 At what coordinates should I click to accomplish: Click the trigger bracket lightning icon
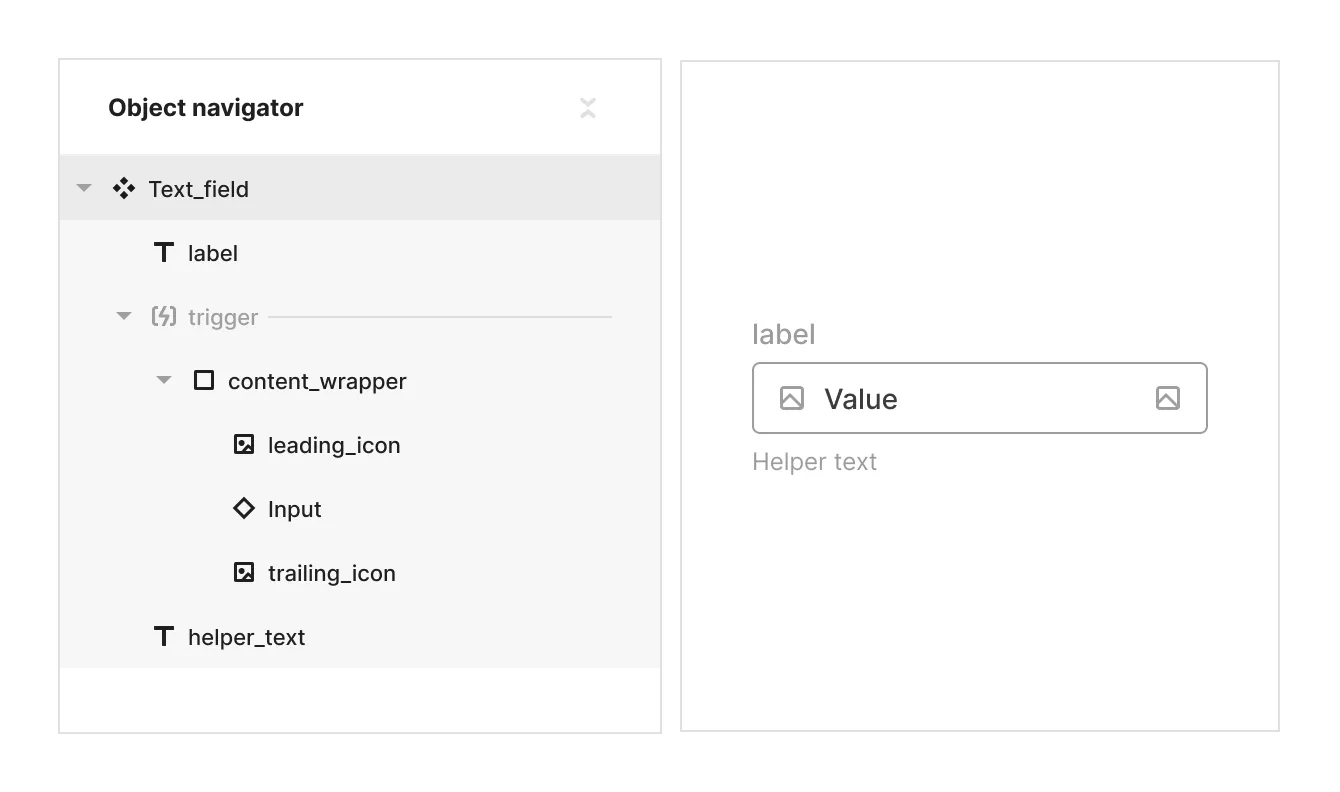click(164, 316)
